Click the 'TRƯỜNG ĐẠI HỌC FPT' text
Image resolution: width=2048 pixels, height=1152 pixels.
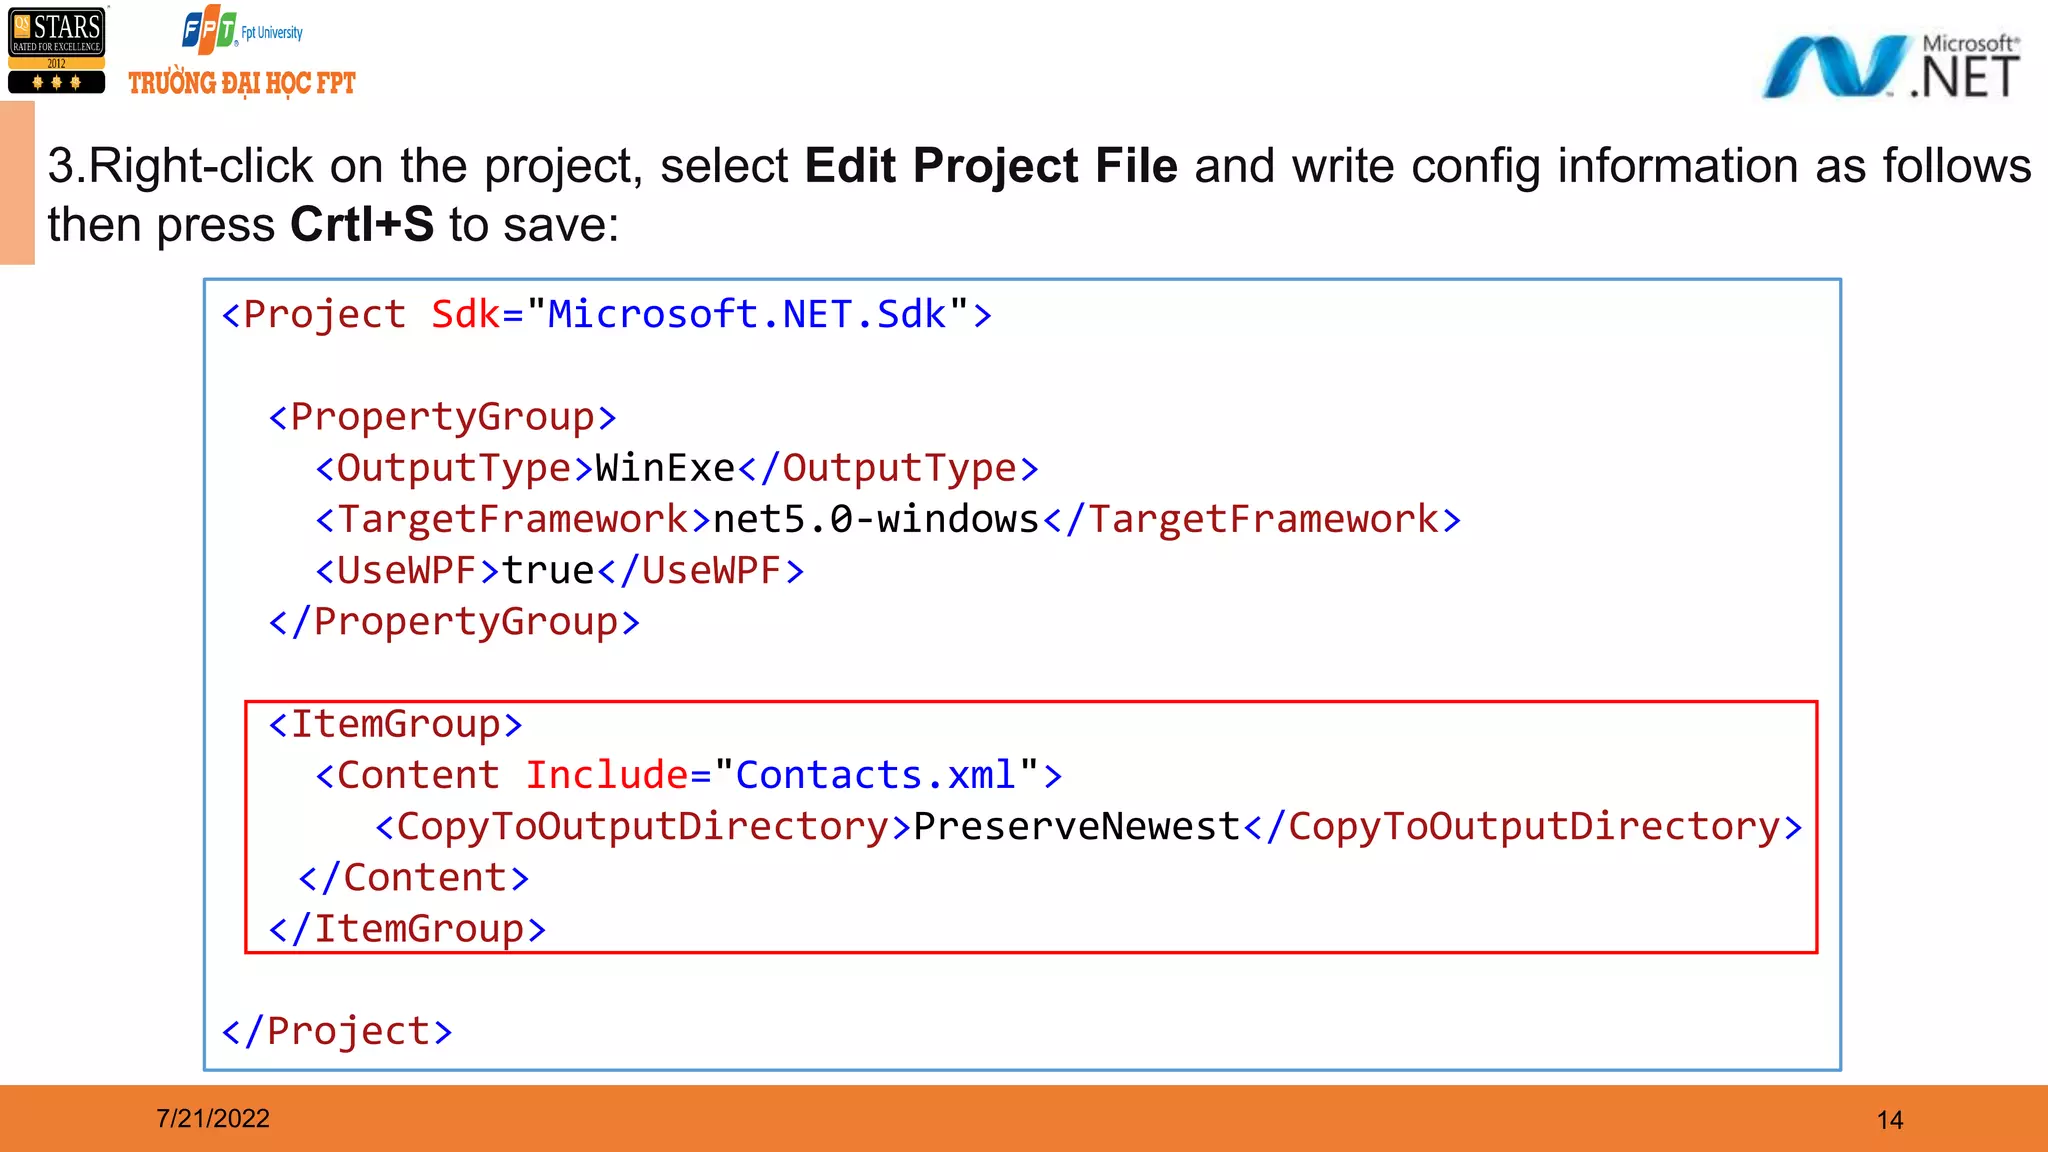click(242, 83)
